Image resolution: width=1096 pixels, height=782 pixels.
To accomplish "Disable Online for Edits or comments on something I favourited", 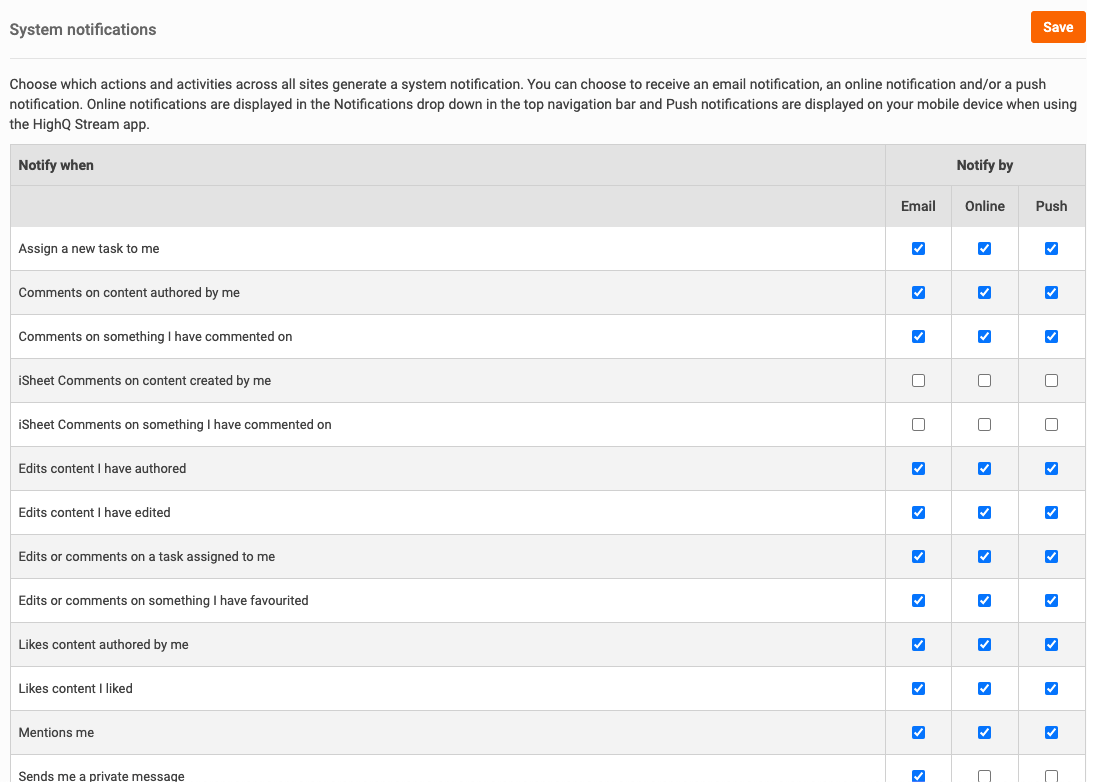I will pos(984,601).
